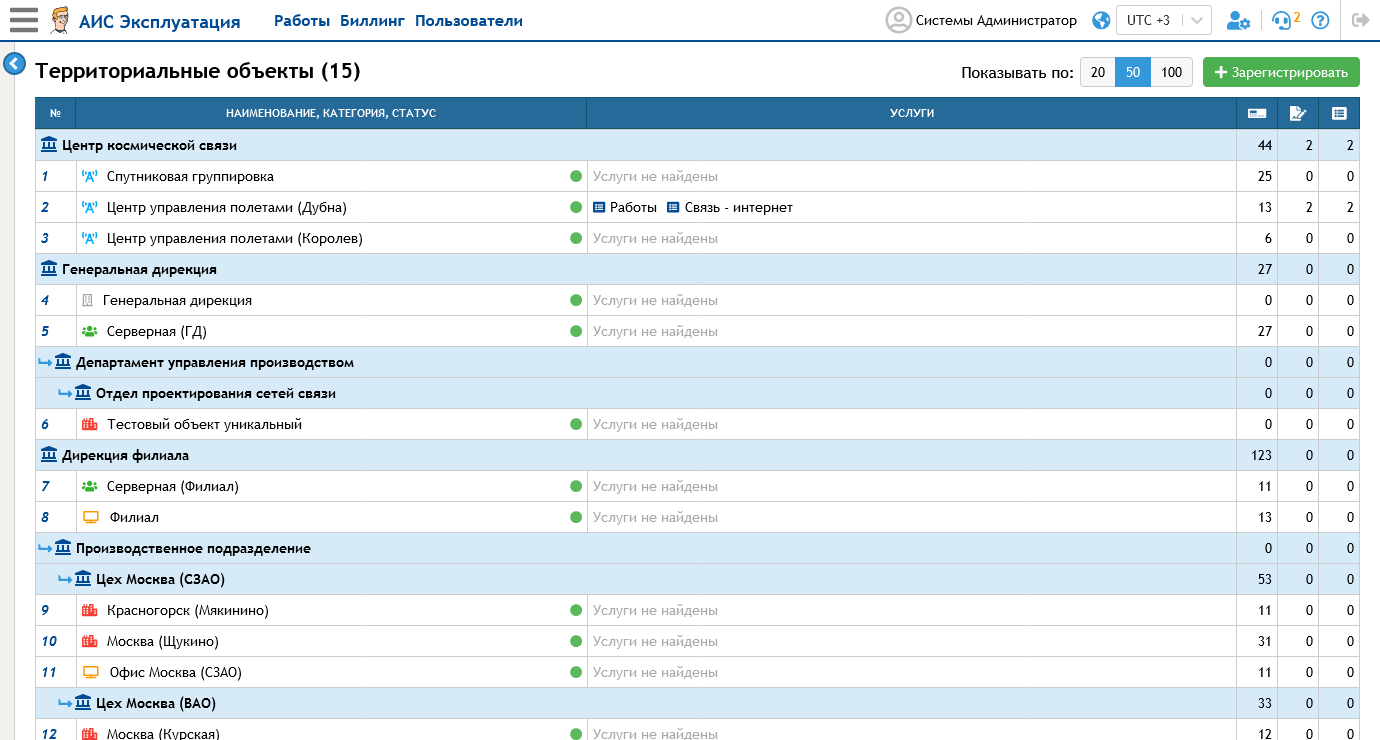
Task: Click institution icon of Дирекция филиала
Action: [x=49, y=455]
